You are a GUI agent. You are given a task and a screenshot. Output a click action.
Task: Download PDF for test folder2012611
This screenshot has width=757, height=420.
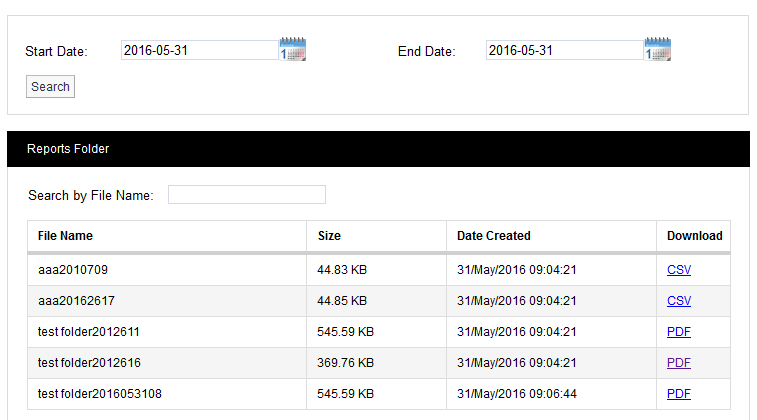679,332
